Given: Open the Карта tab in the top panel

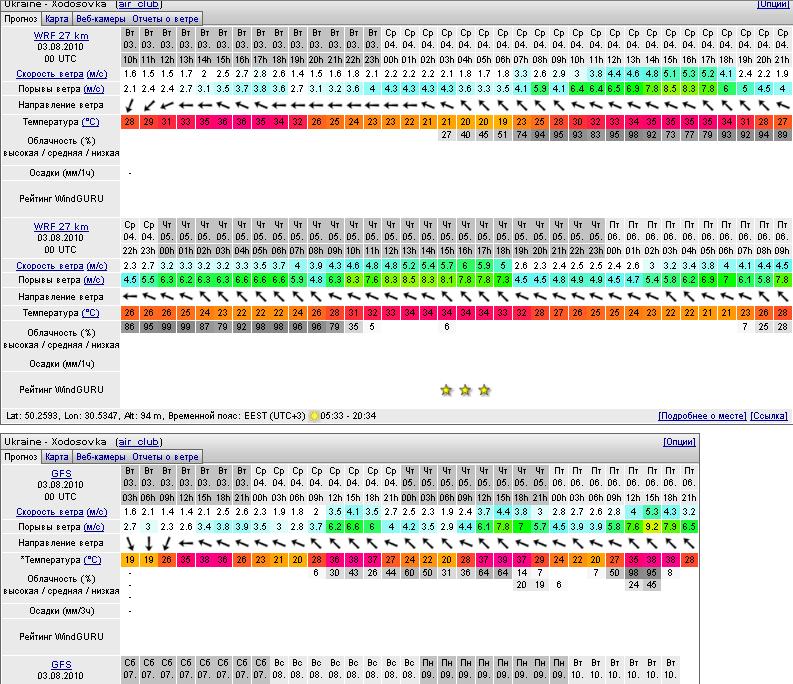Looking at the screenshot, I should click(58, 18).
